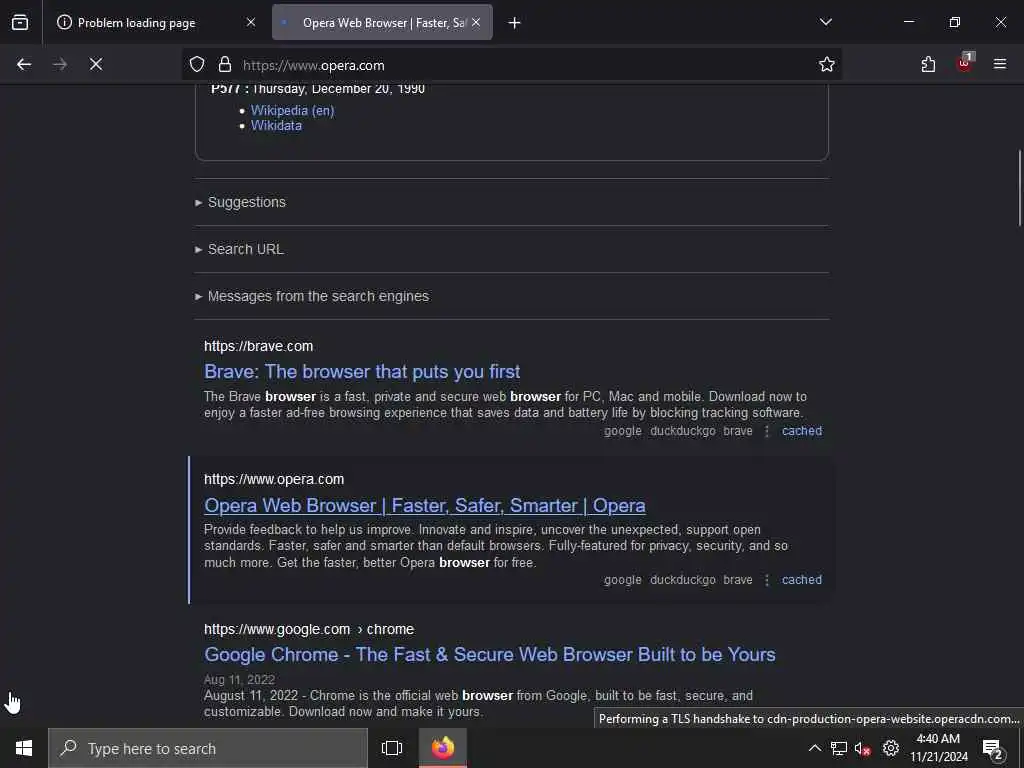Open Brave result's three-dot options
The height and width of the screenshot is (768, 1024).
tap(767, 431)
